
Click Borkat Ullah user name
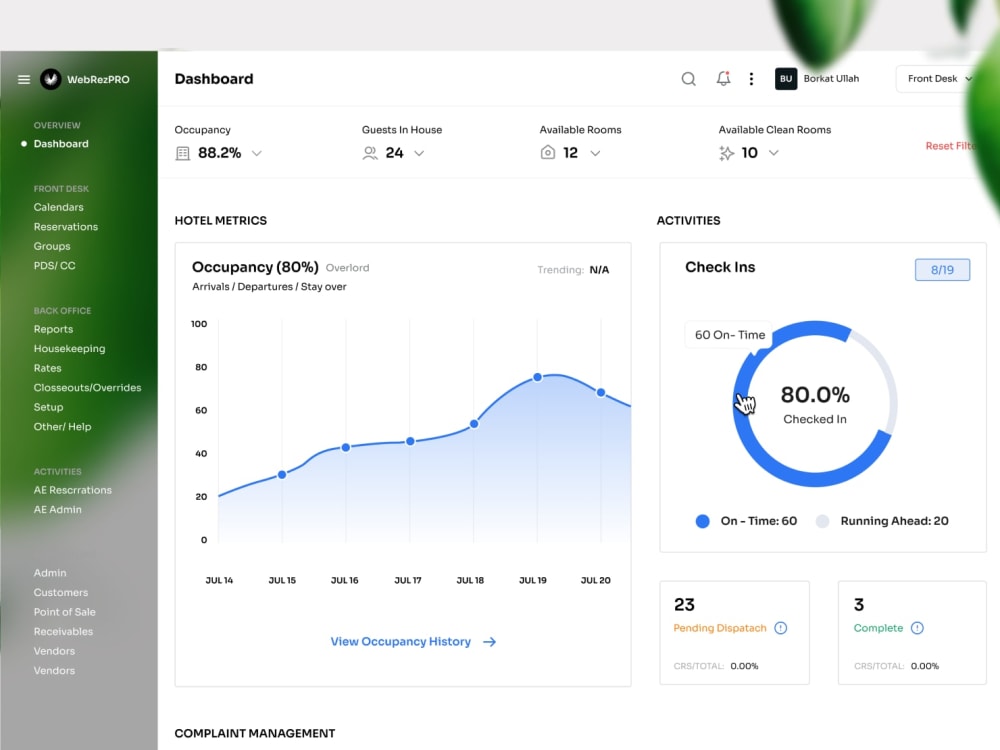click(831, 78)
